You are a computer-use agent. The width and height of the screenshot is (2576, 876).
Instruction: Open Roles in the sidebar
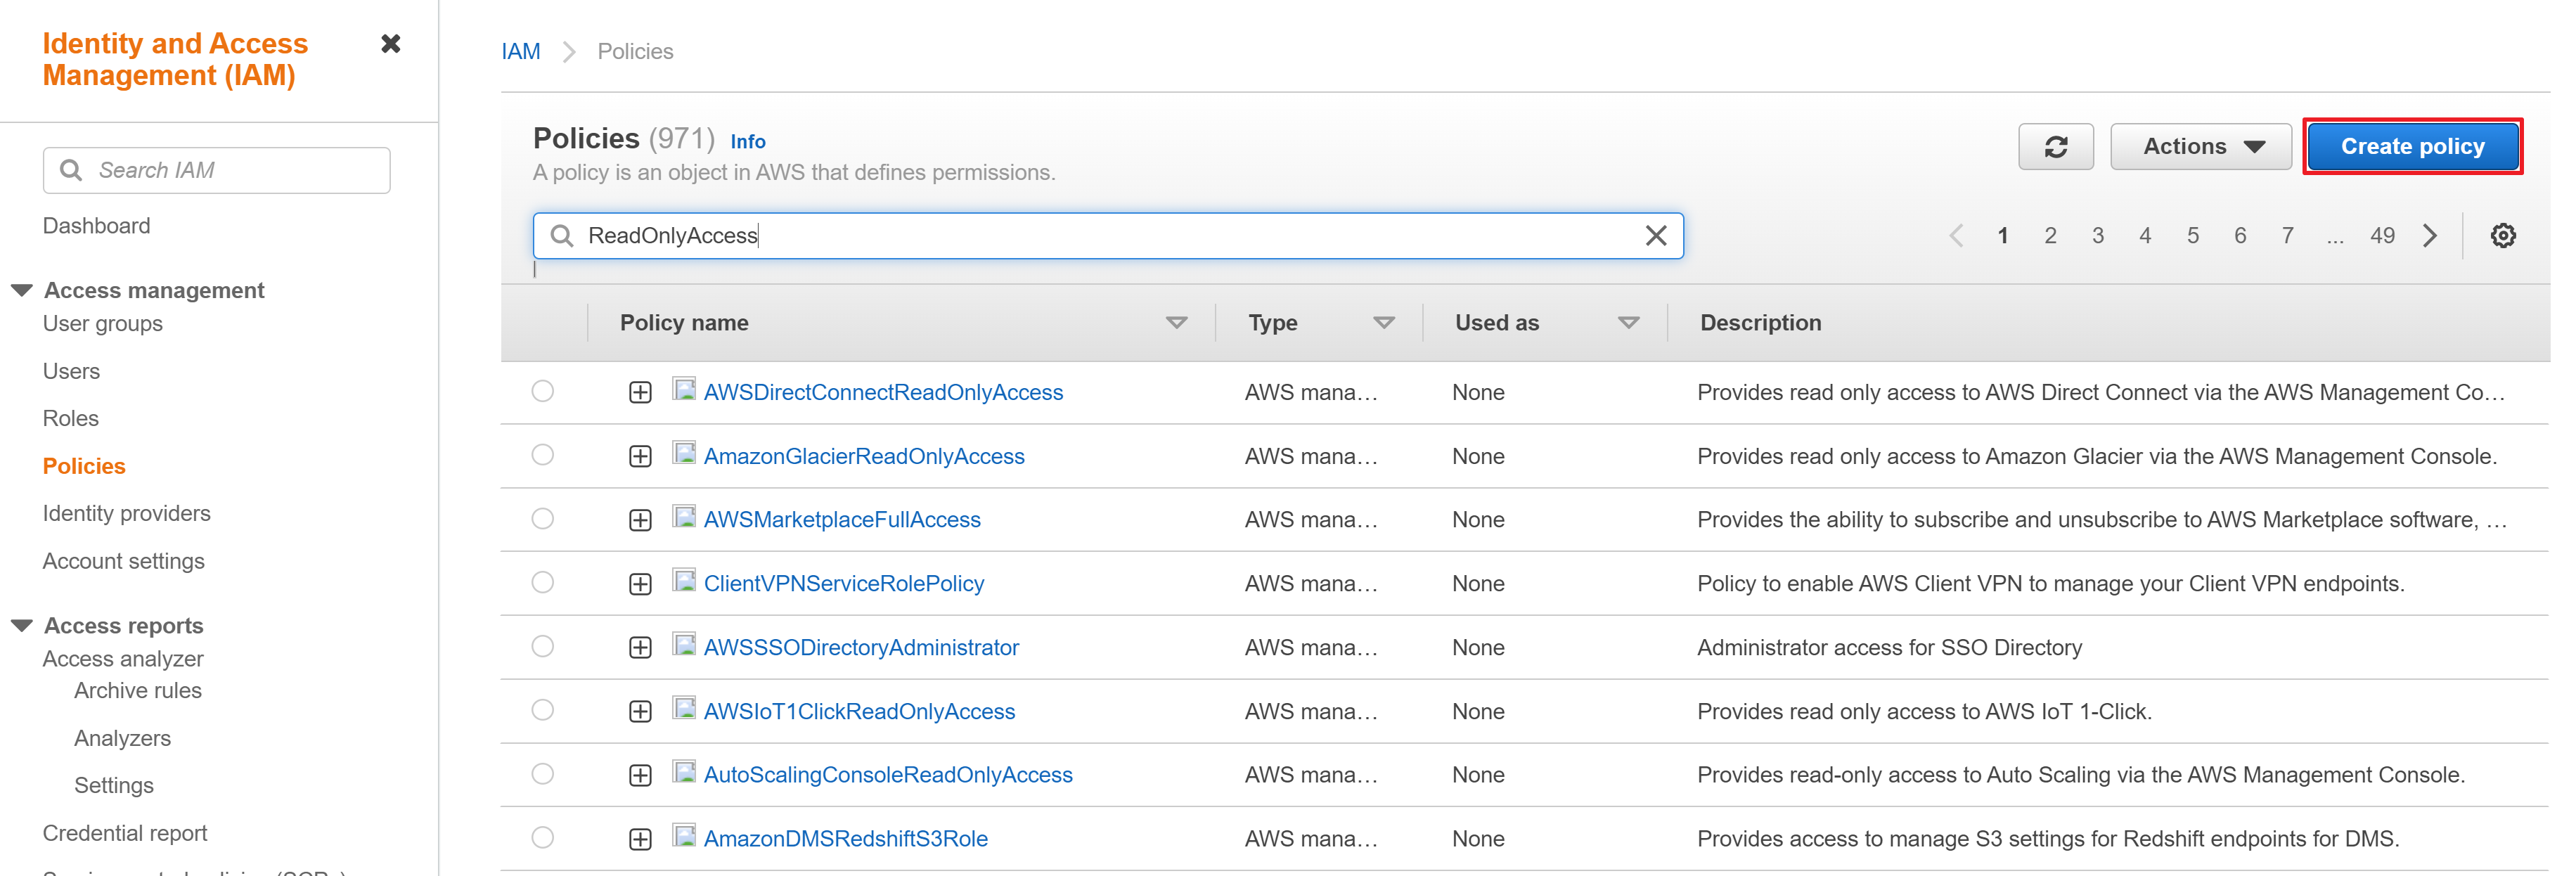point(71,419)
